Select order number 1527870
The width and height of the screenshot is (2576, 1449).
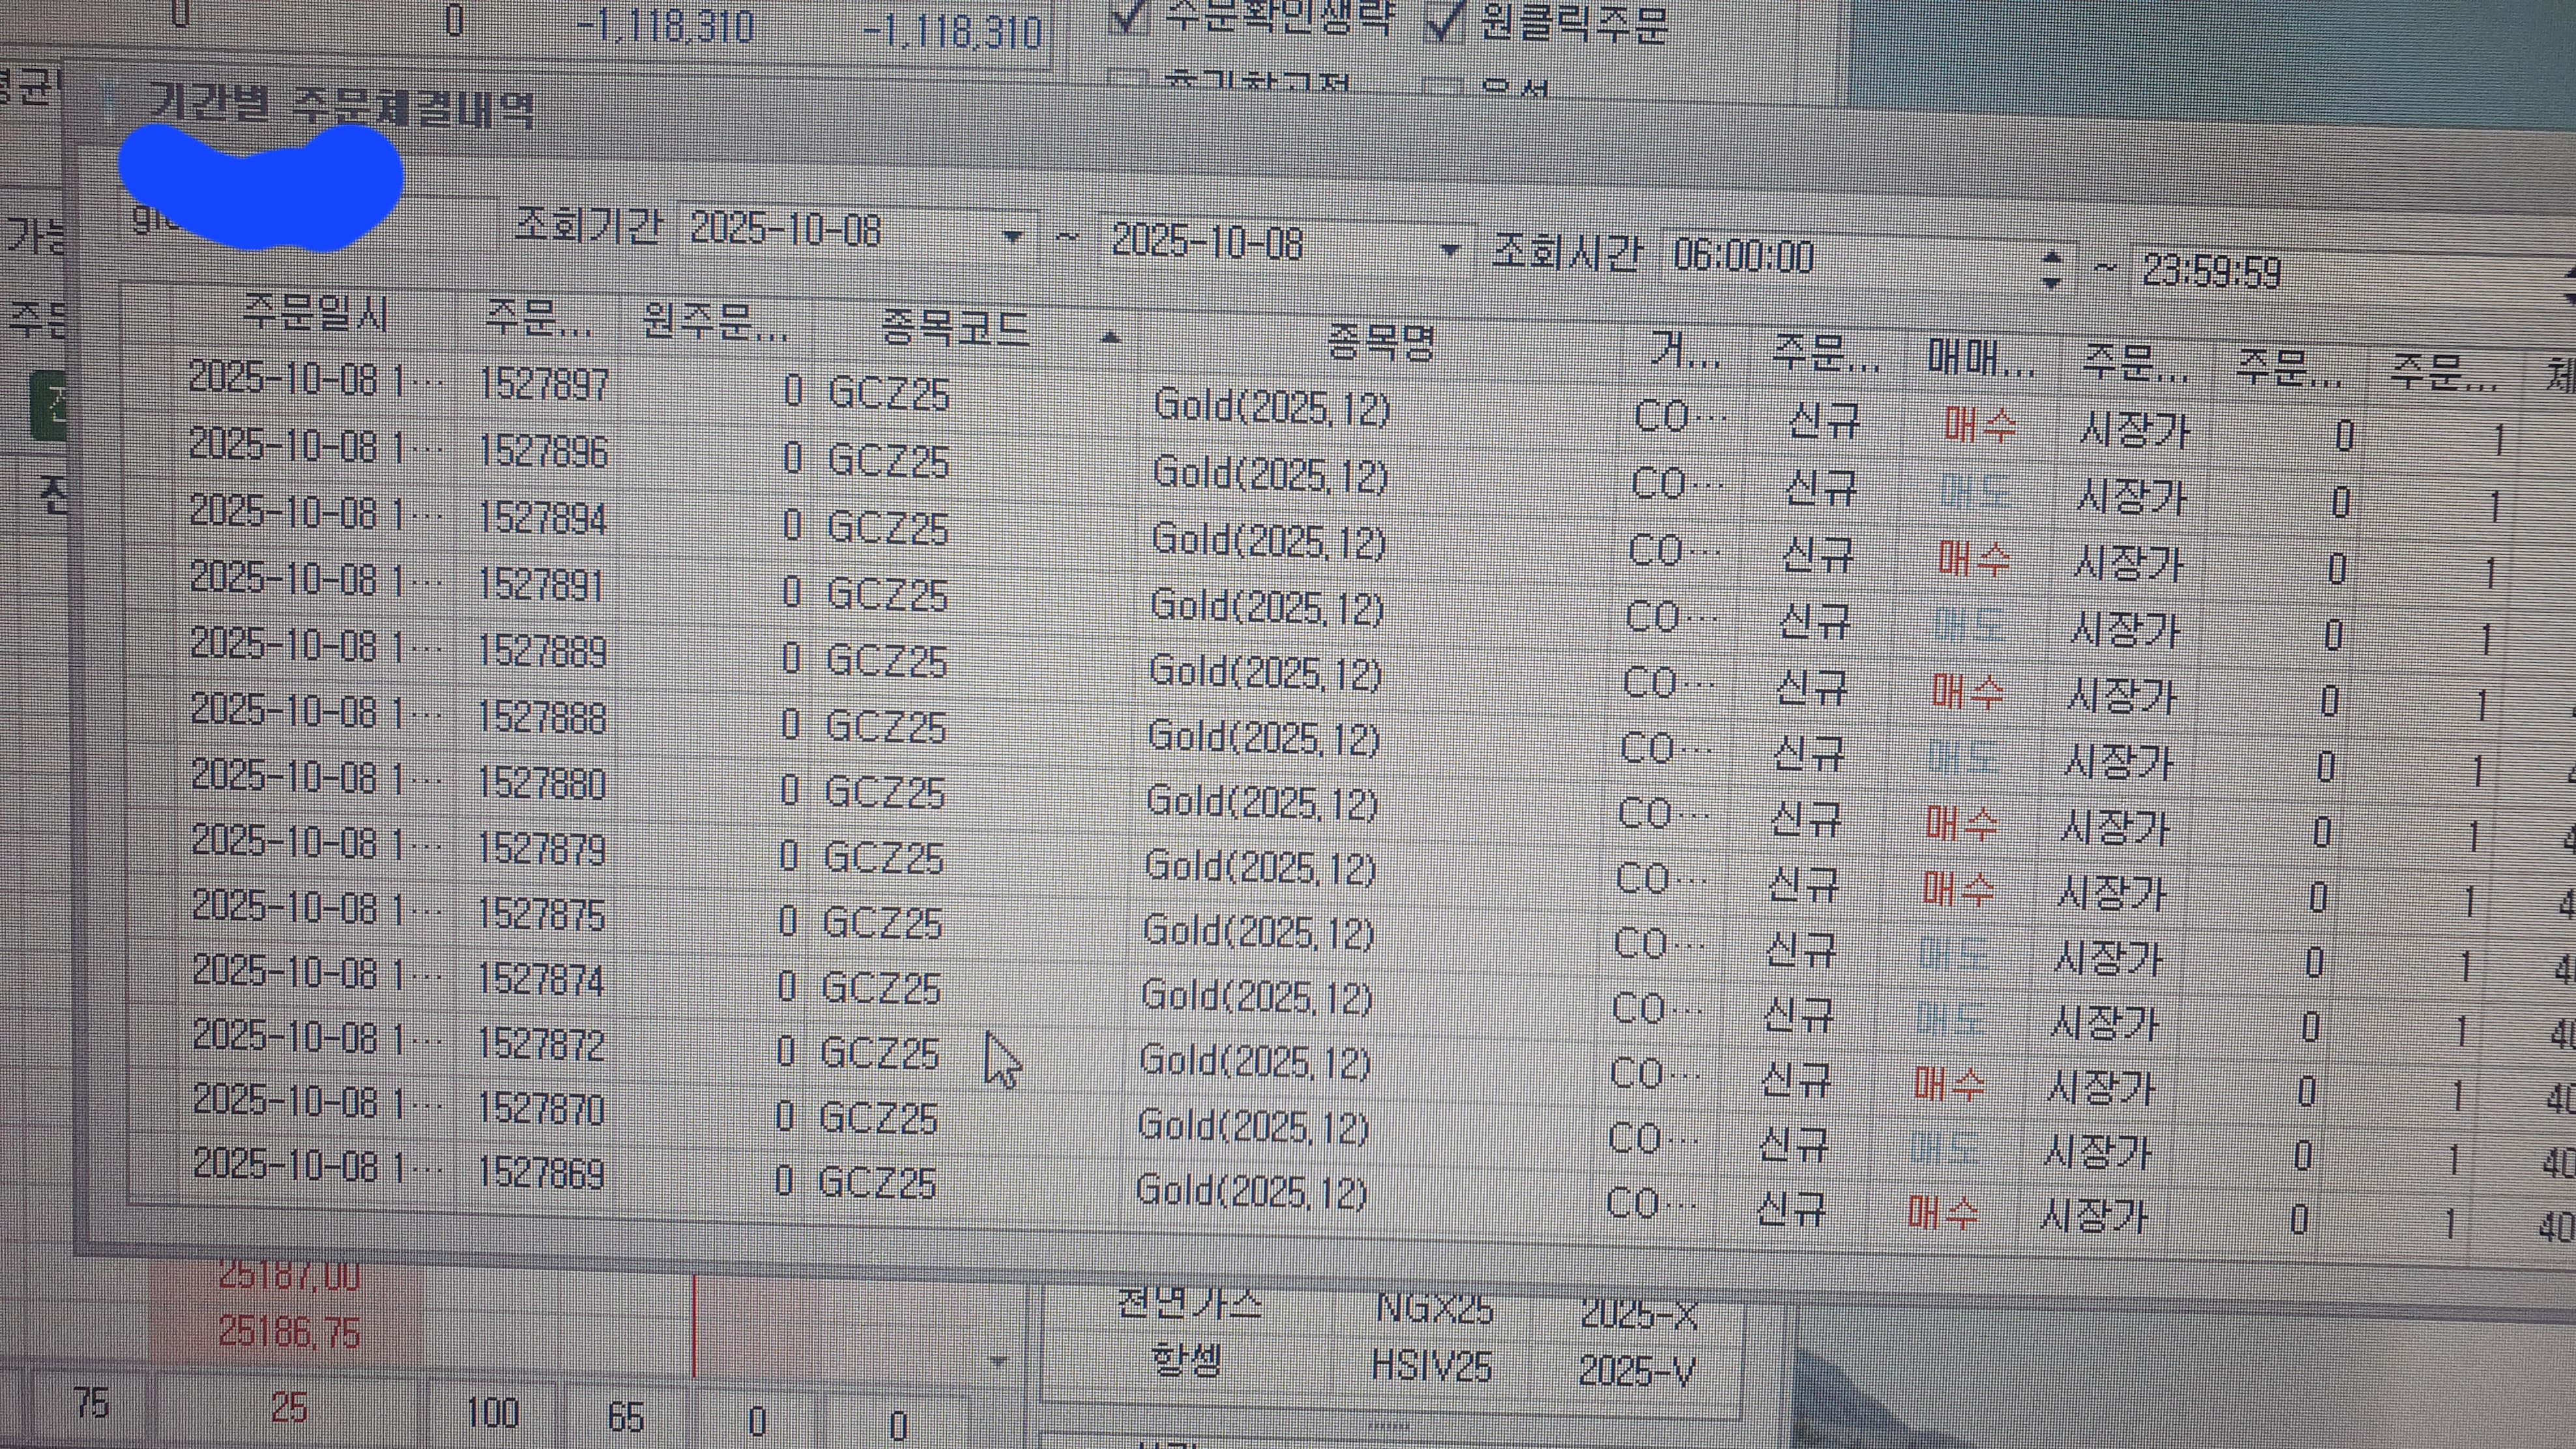(540, 1110)
